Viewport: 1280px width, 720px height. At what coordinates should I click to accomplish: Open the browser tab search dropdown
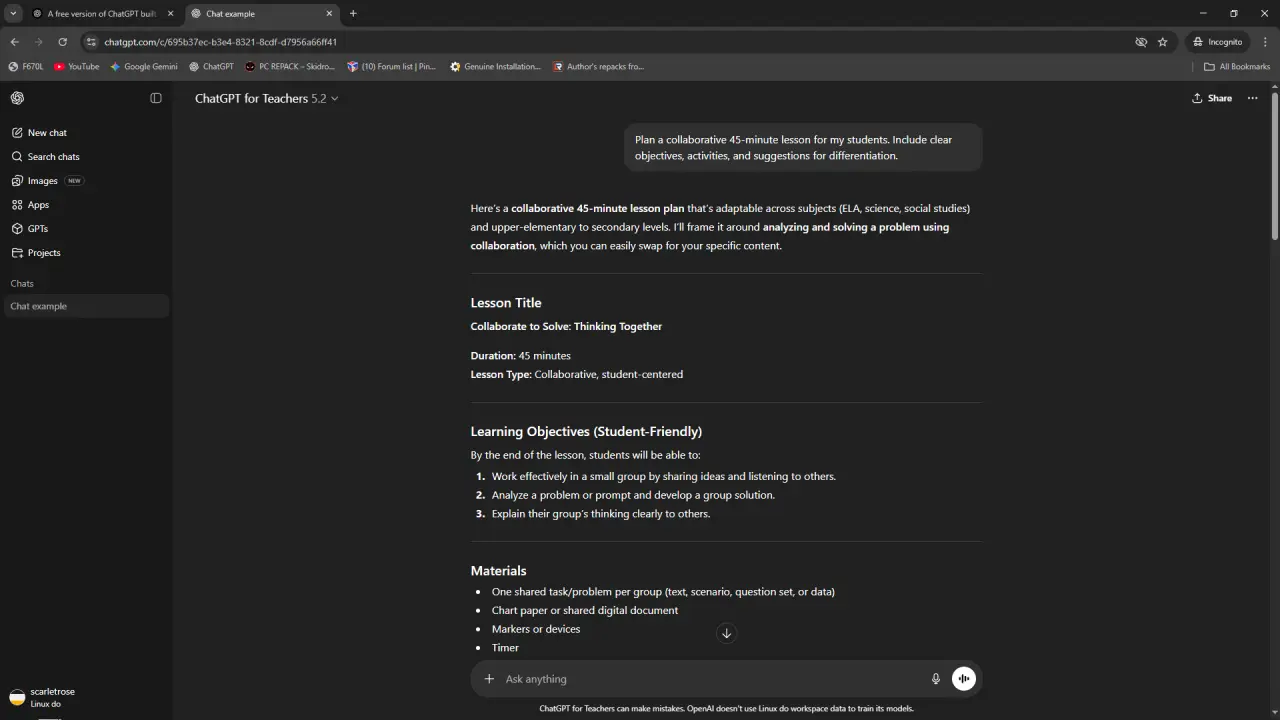click(13, 13)
